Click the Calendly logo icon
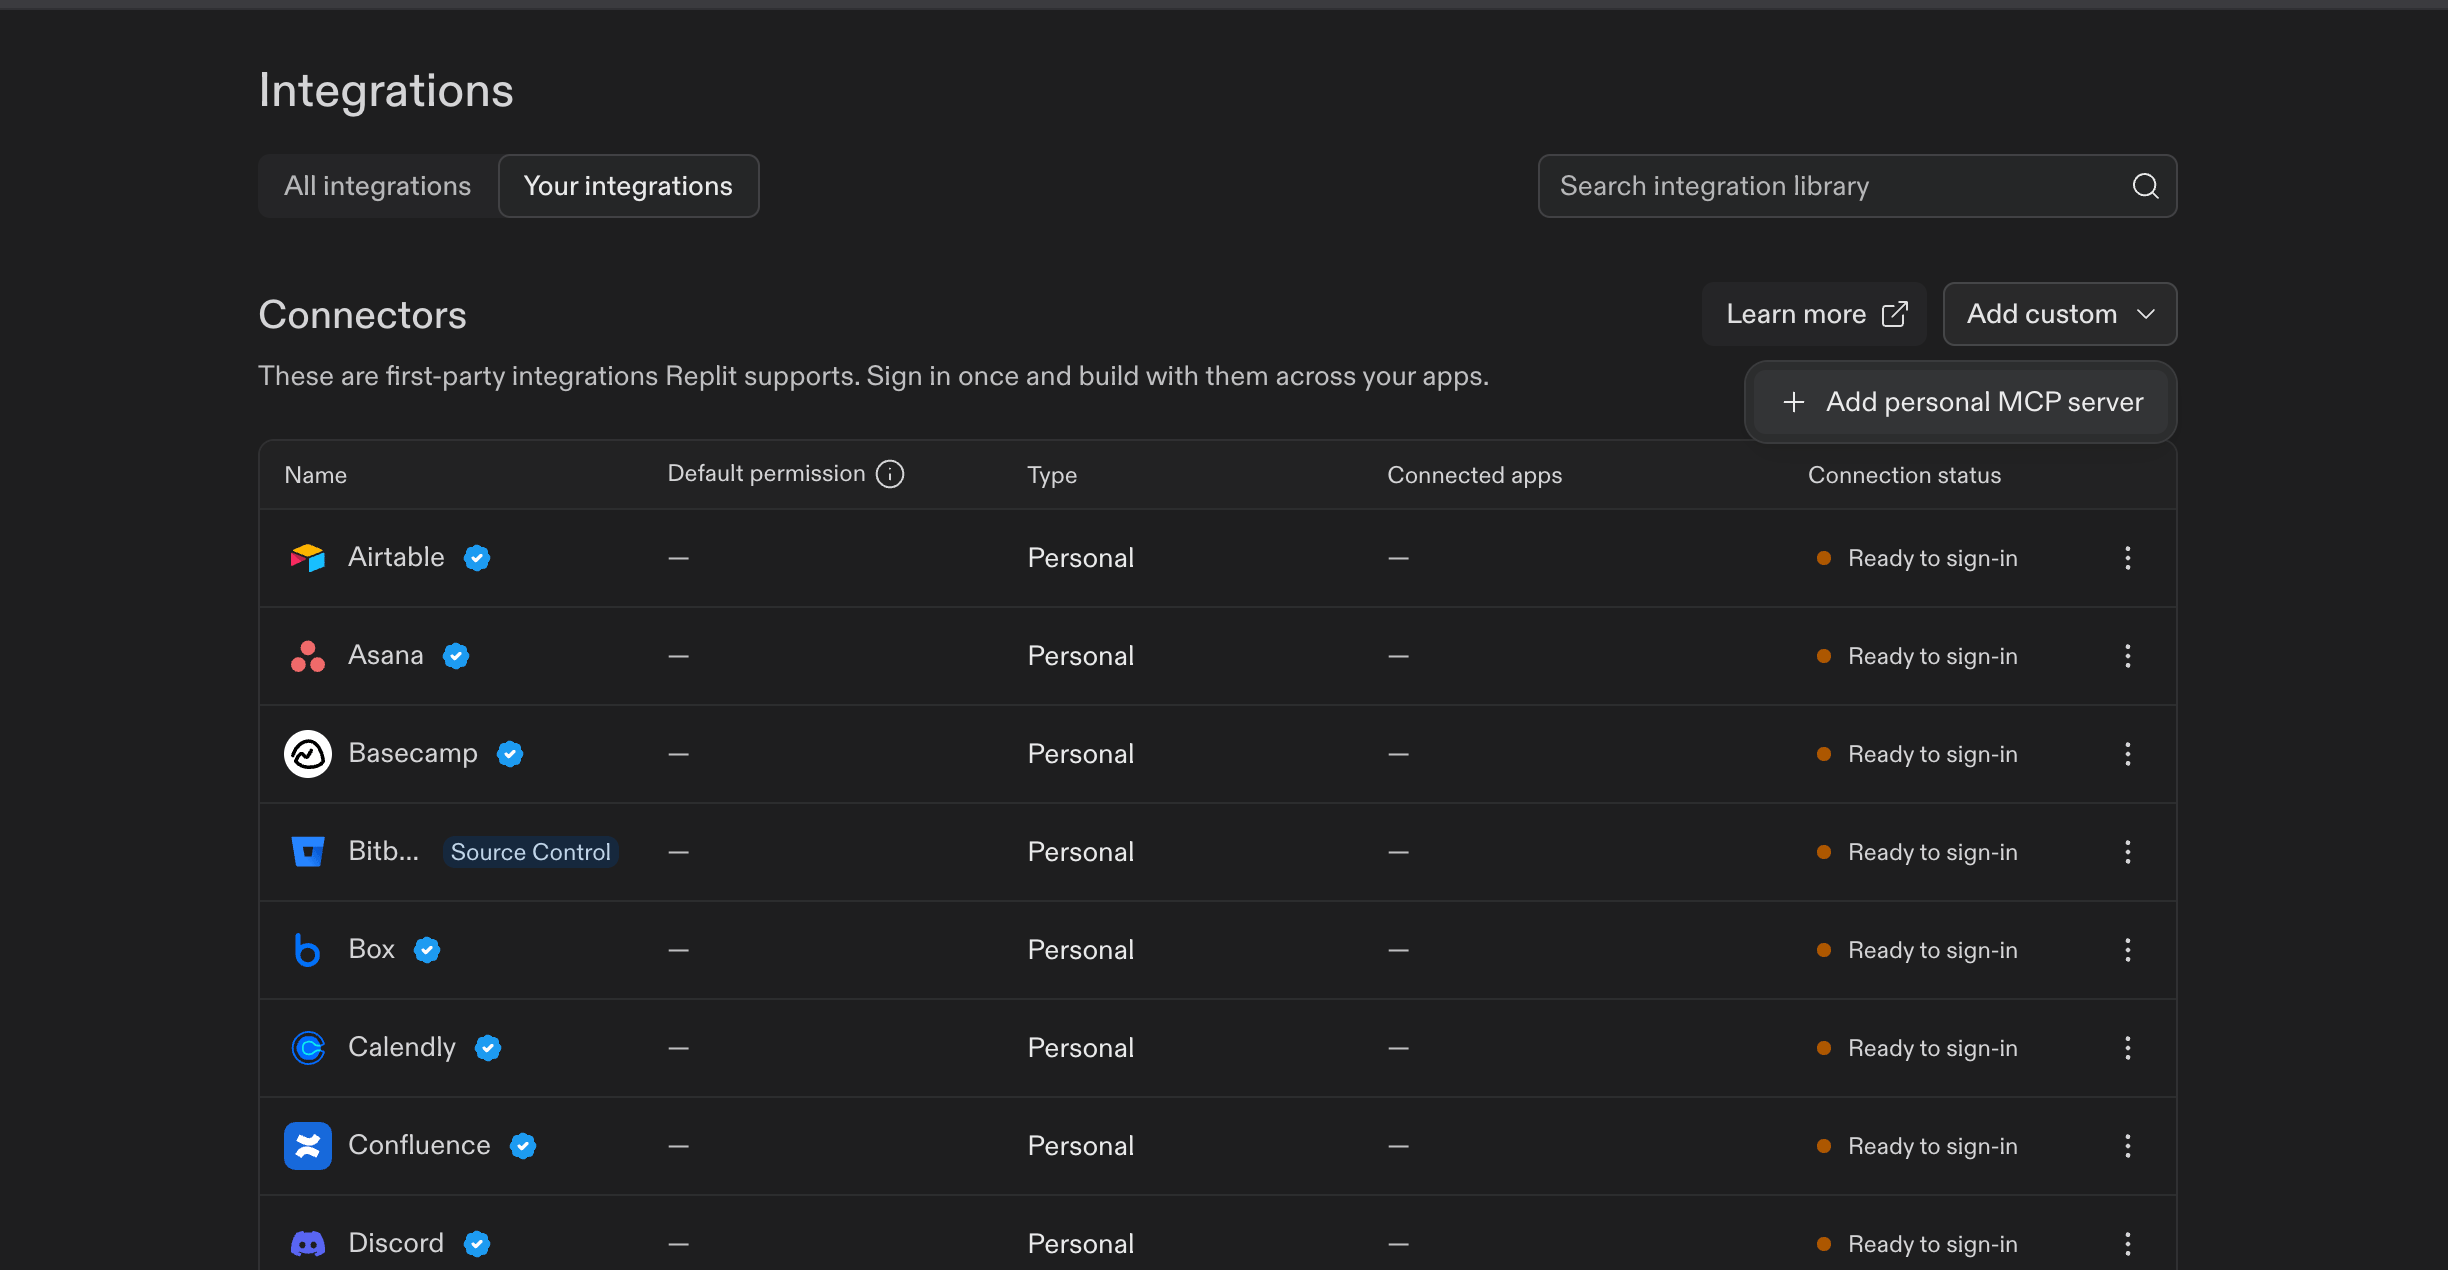 point(308,1048)
